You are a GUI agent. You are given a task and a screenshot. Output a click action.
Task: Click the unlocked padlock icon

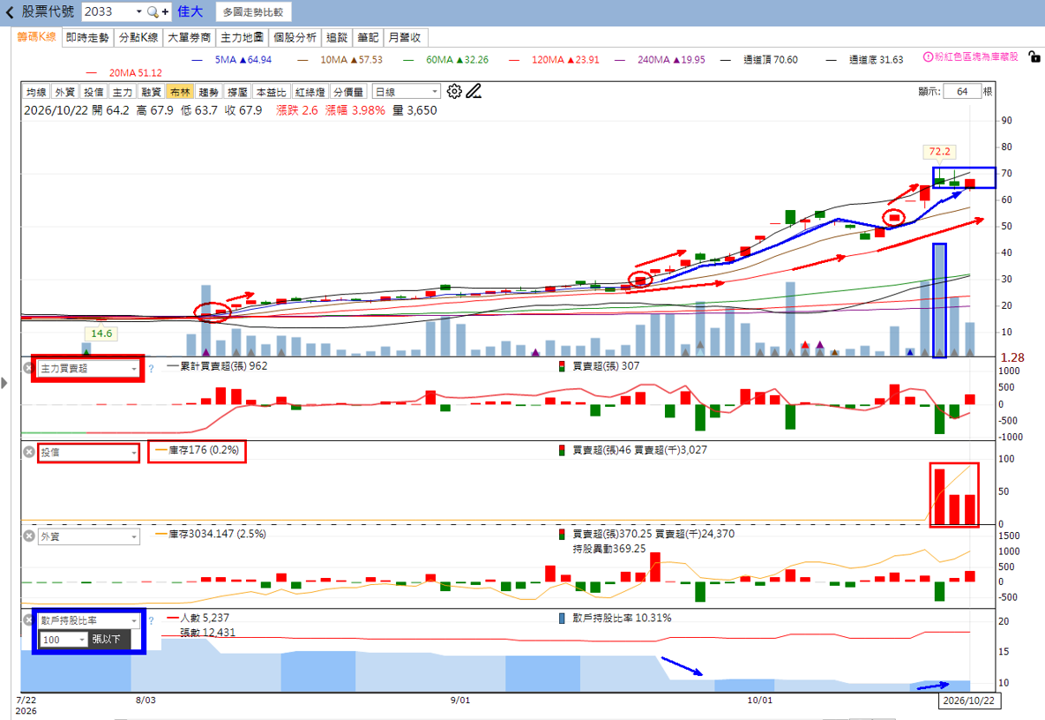click(1034, 57)
